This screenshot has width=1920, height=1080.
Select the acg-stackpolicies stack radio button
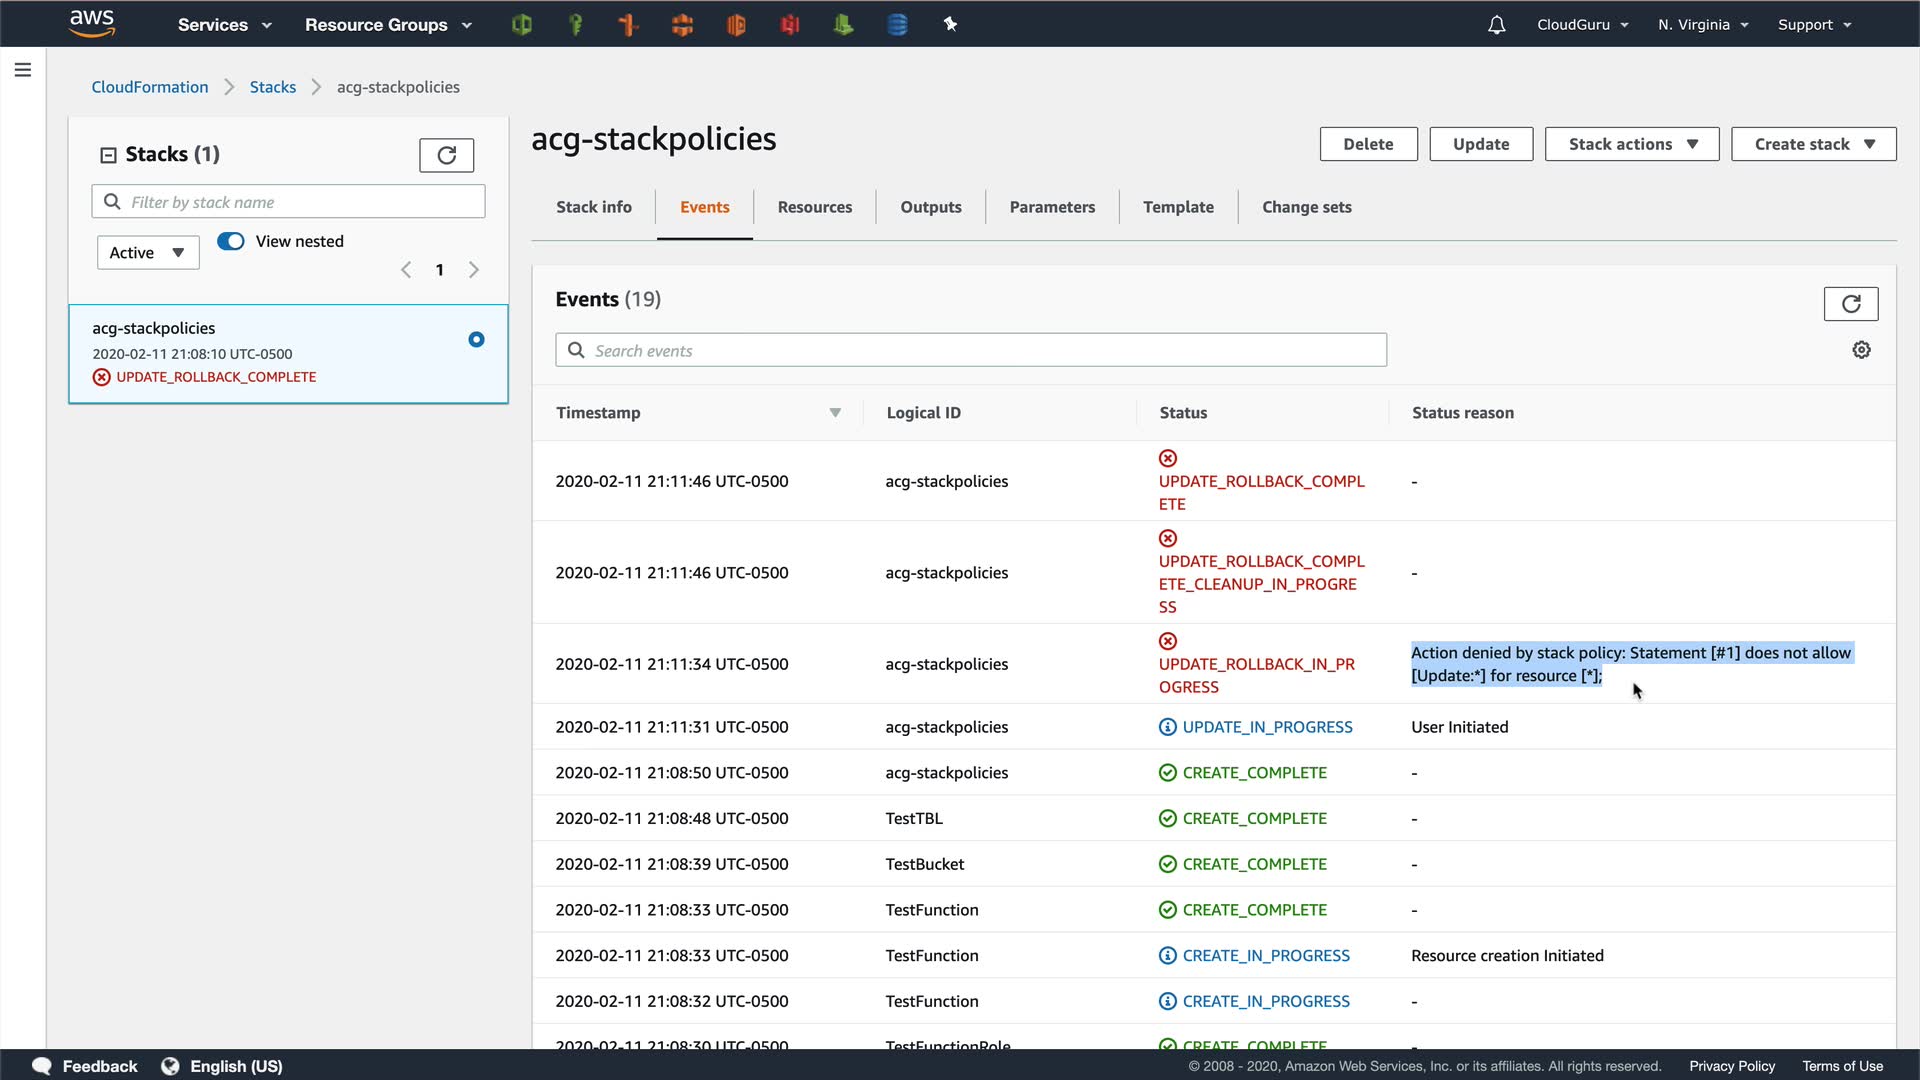coord(476,340)
